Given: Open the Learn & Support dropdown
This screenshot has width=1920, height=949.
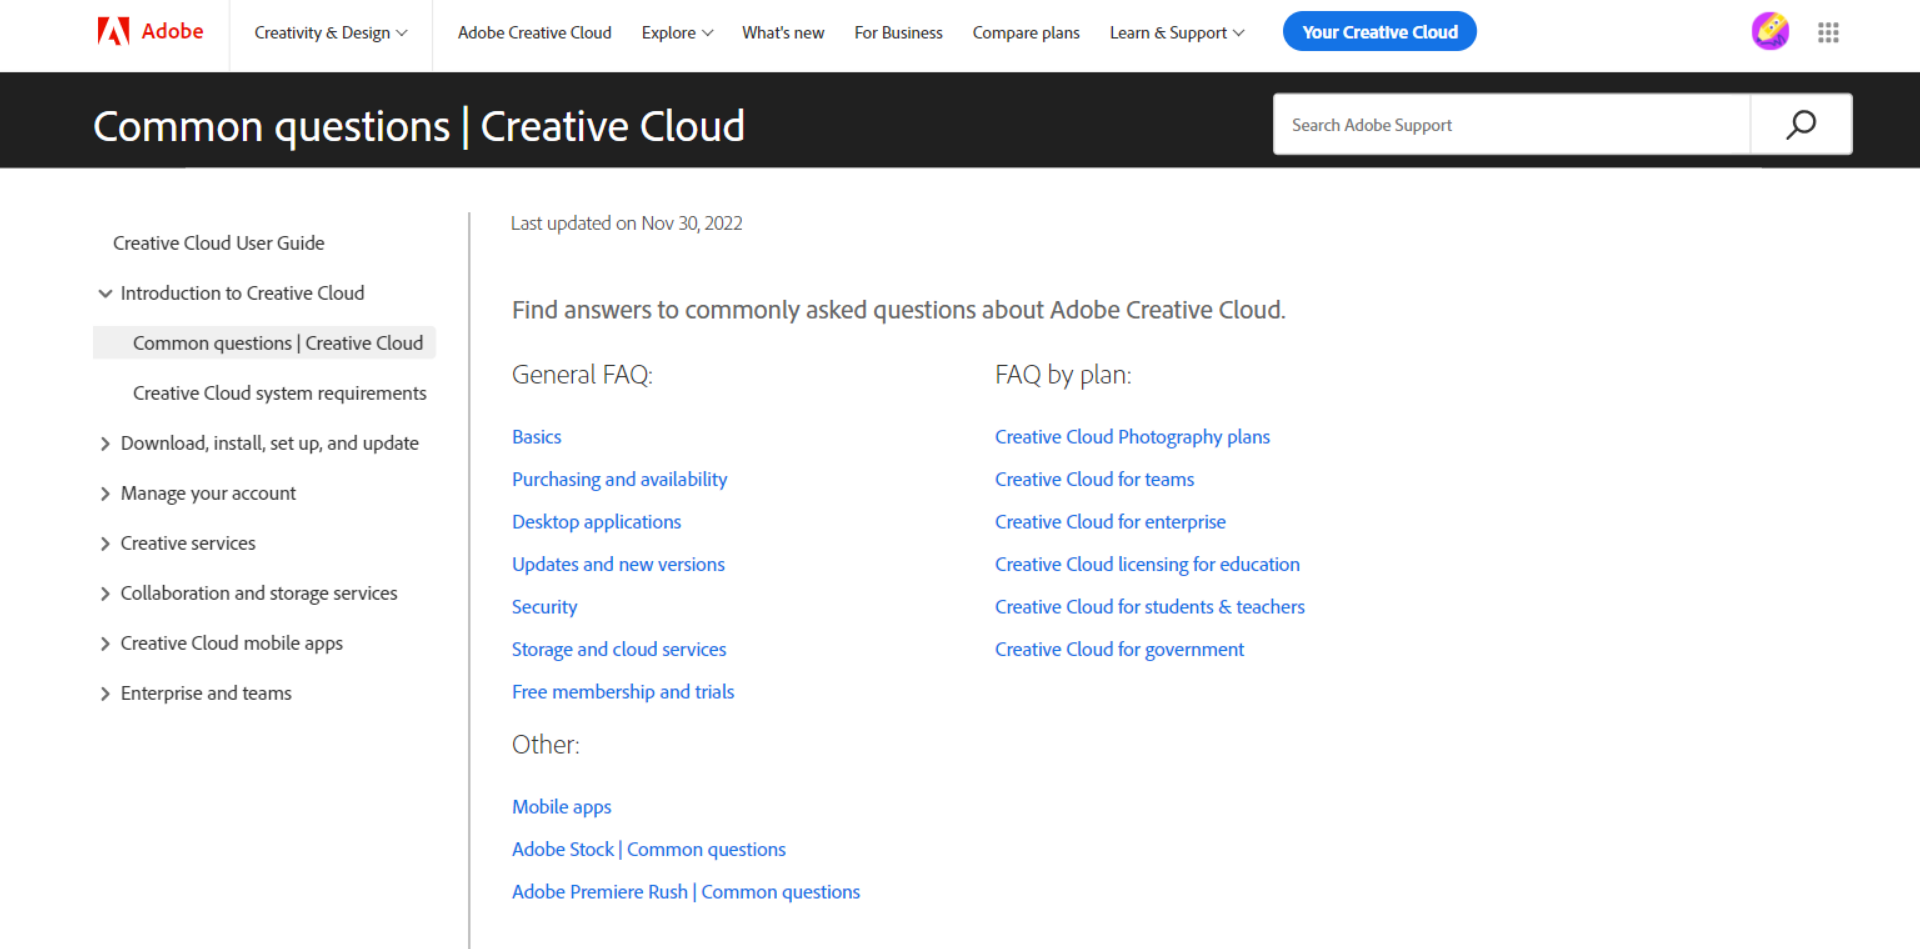Looking at the screenshot, I should (x=1177, y=33).
